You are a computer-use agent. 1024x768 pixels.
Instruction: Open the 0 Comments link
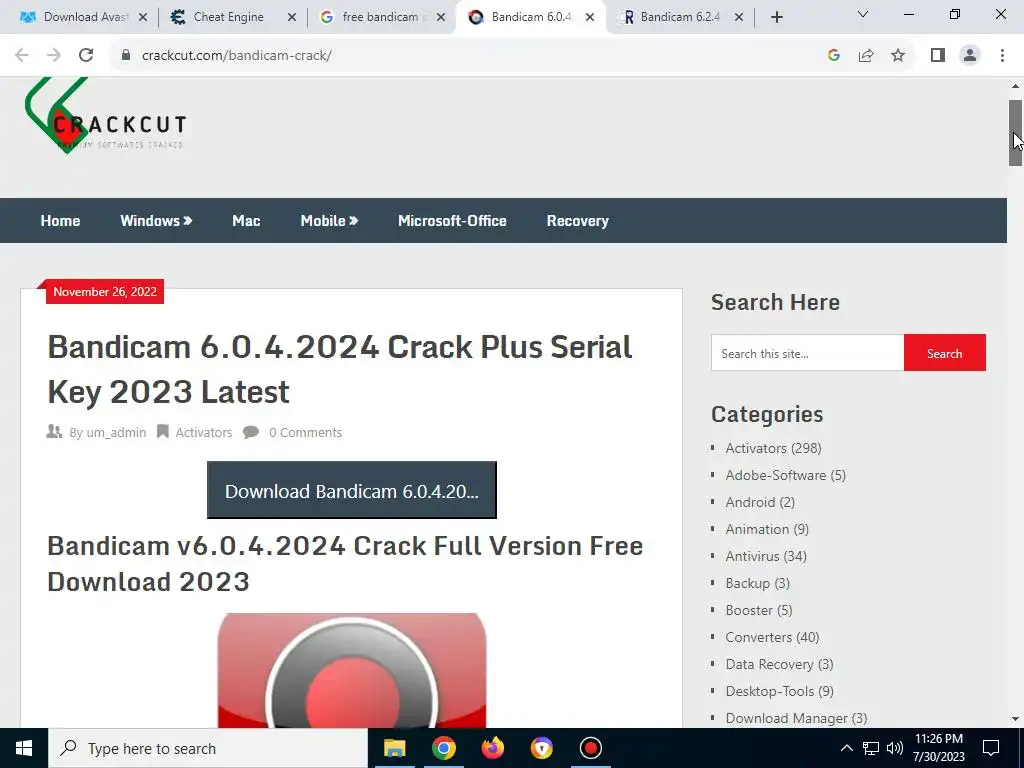(x=305, y=432)
